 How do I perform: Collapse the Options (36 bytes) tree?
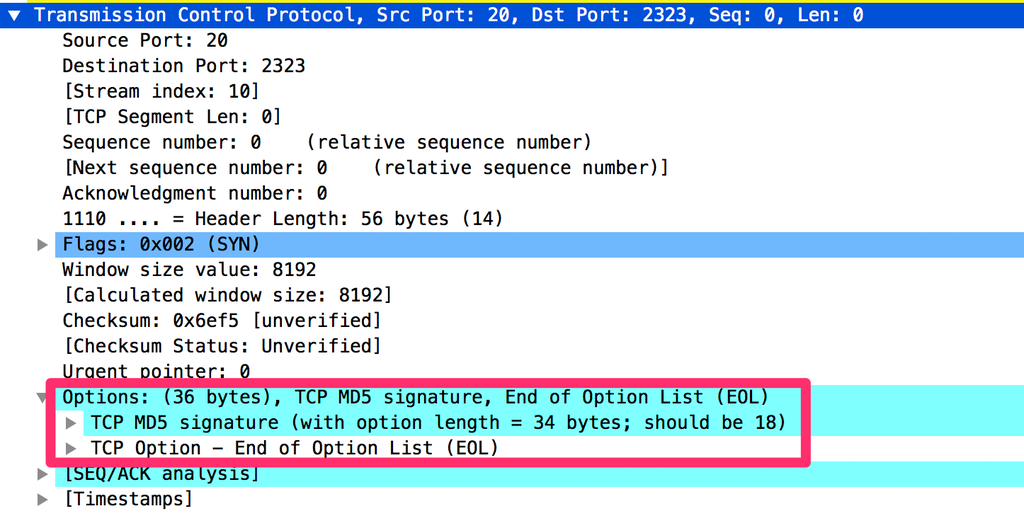tap(42, 397)
